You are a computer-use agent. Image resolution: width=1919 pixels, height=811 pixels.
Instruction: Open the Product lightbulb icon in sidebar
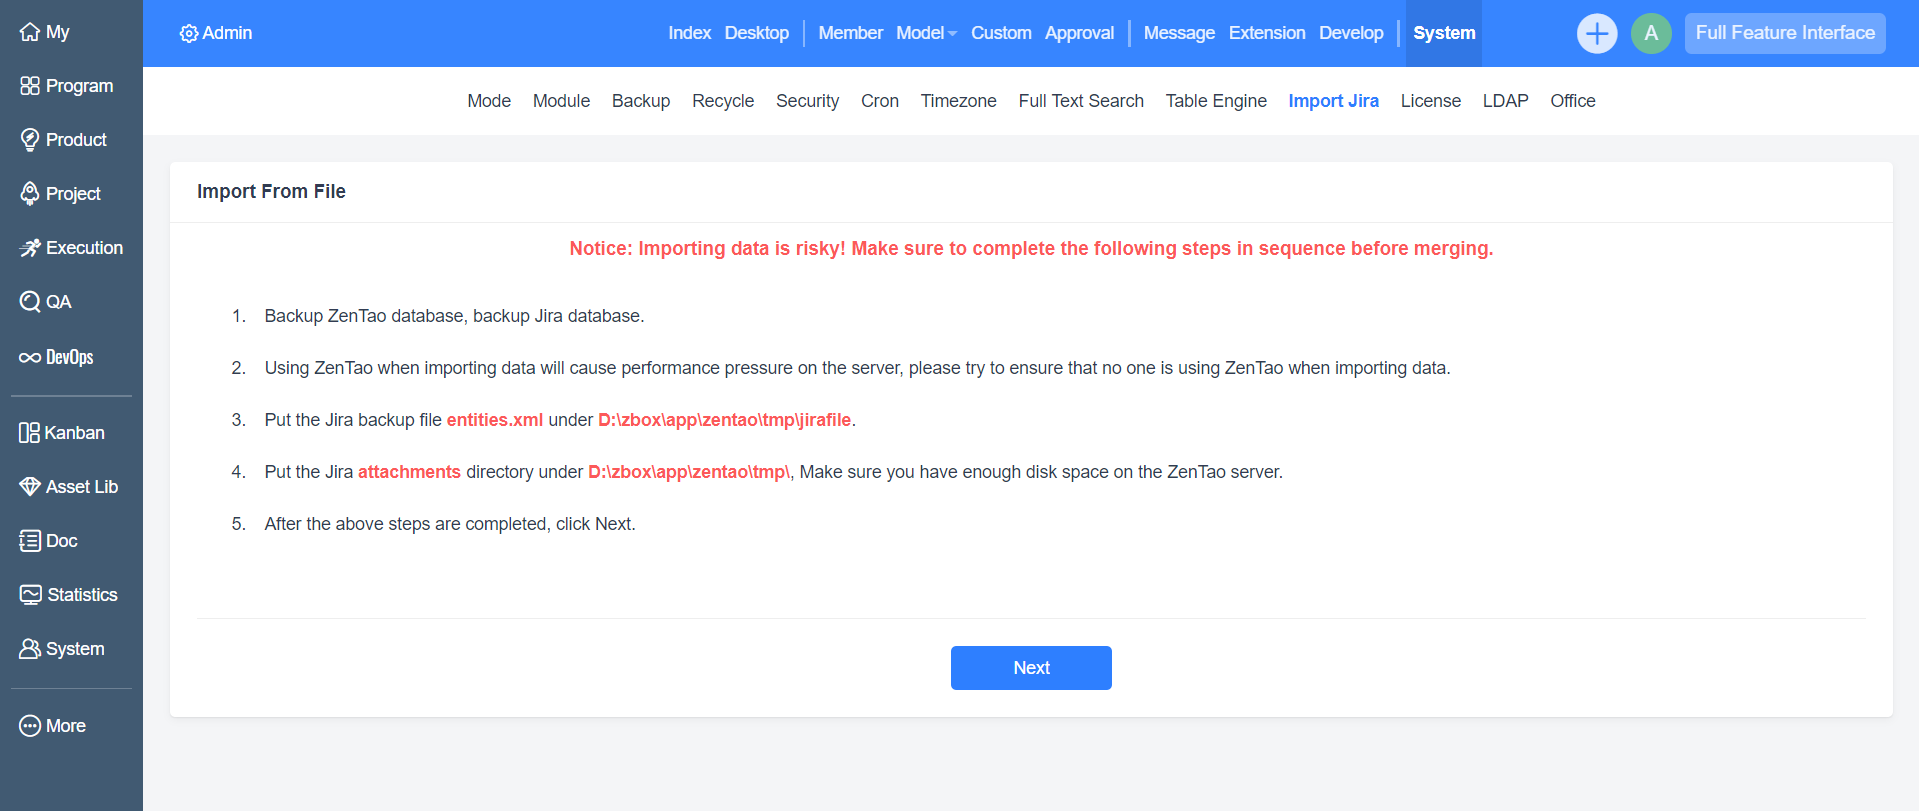[30, 140]
